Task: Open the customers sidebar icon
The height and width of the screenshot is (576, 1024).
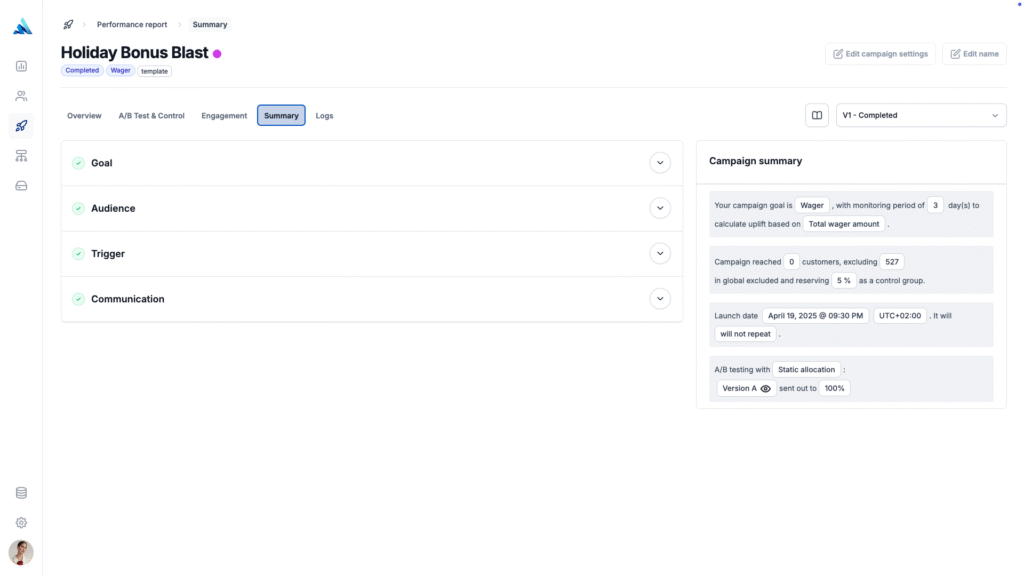Action: (x=21, y=96)
